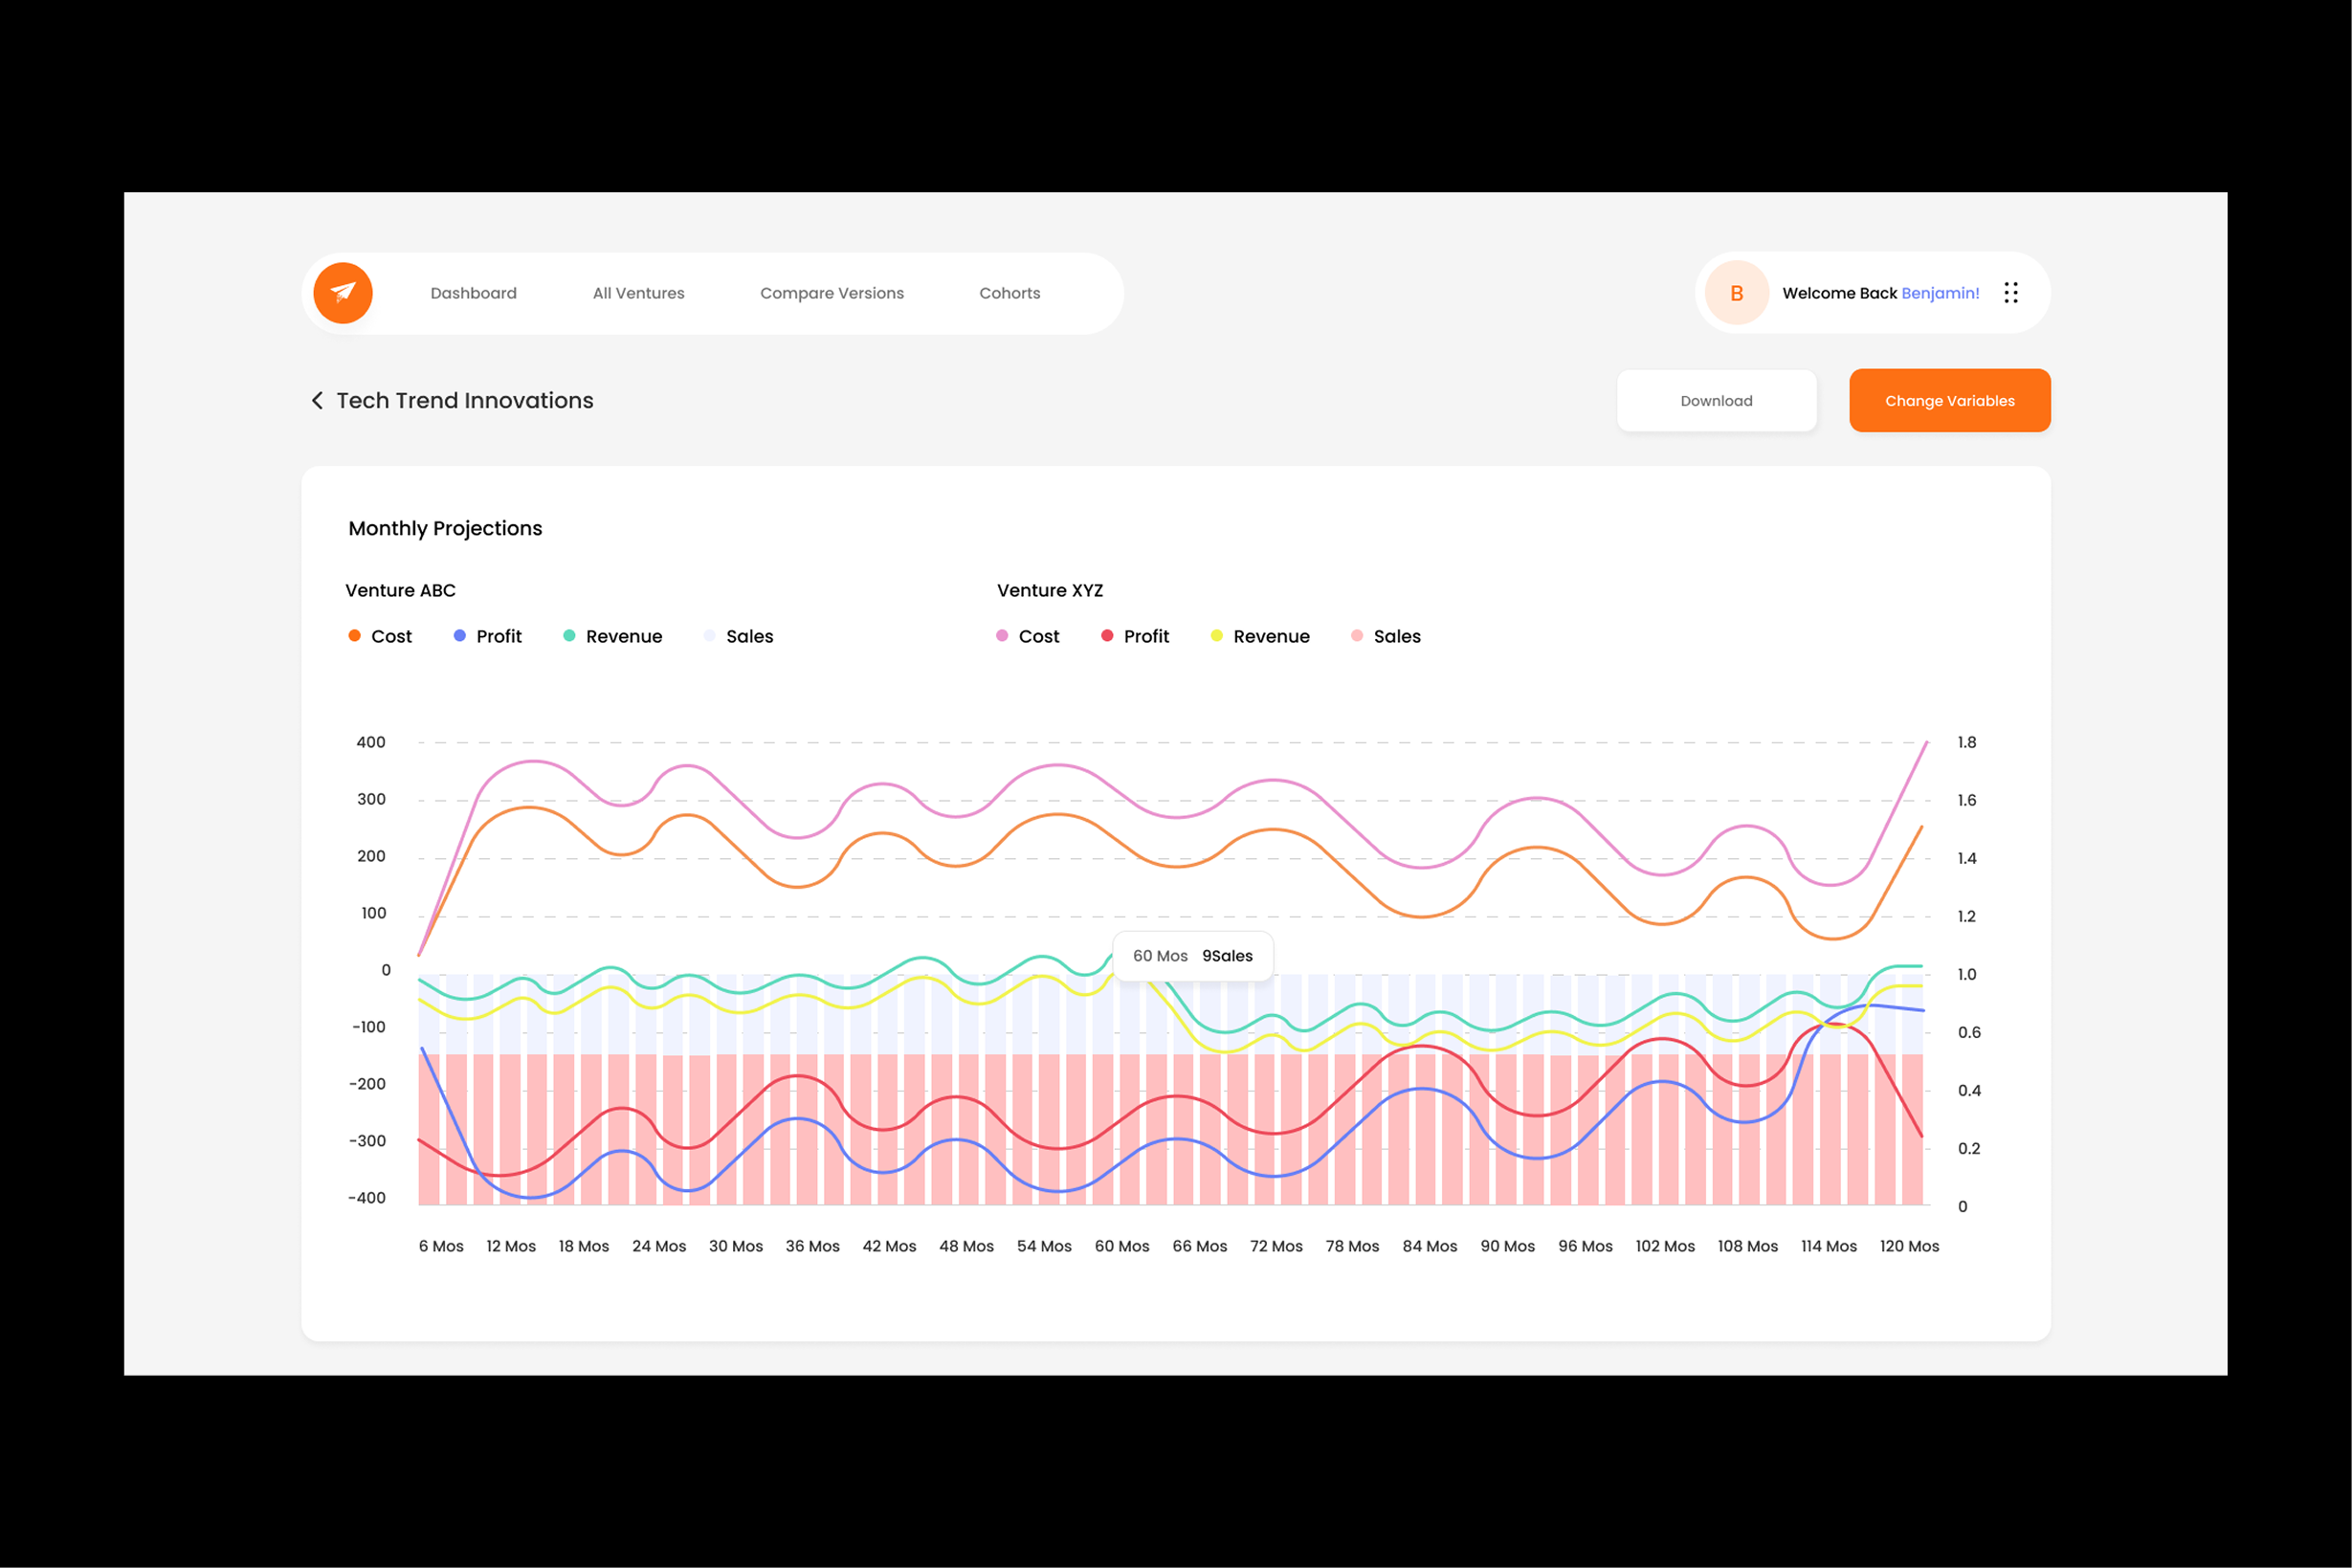This screenshot has height=1568, width=2352.
Task: Click the Download button
Action: tap(1716, 401)
